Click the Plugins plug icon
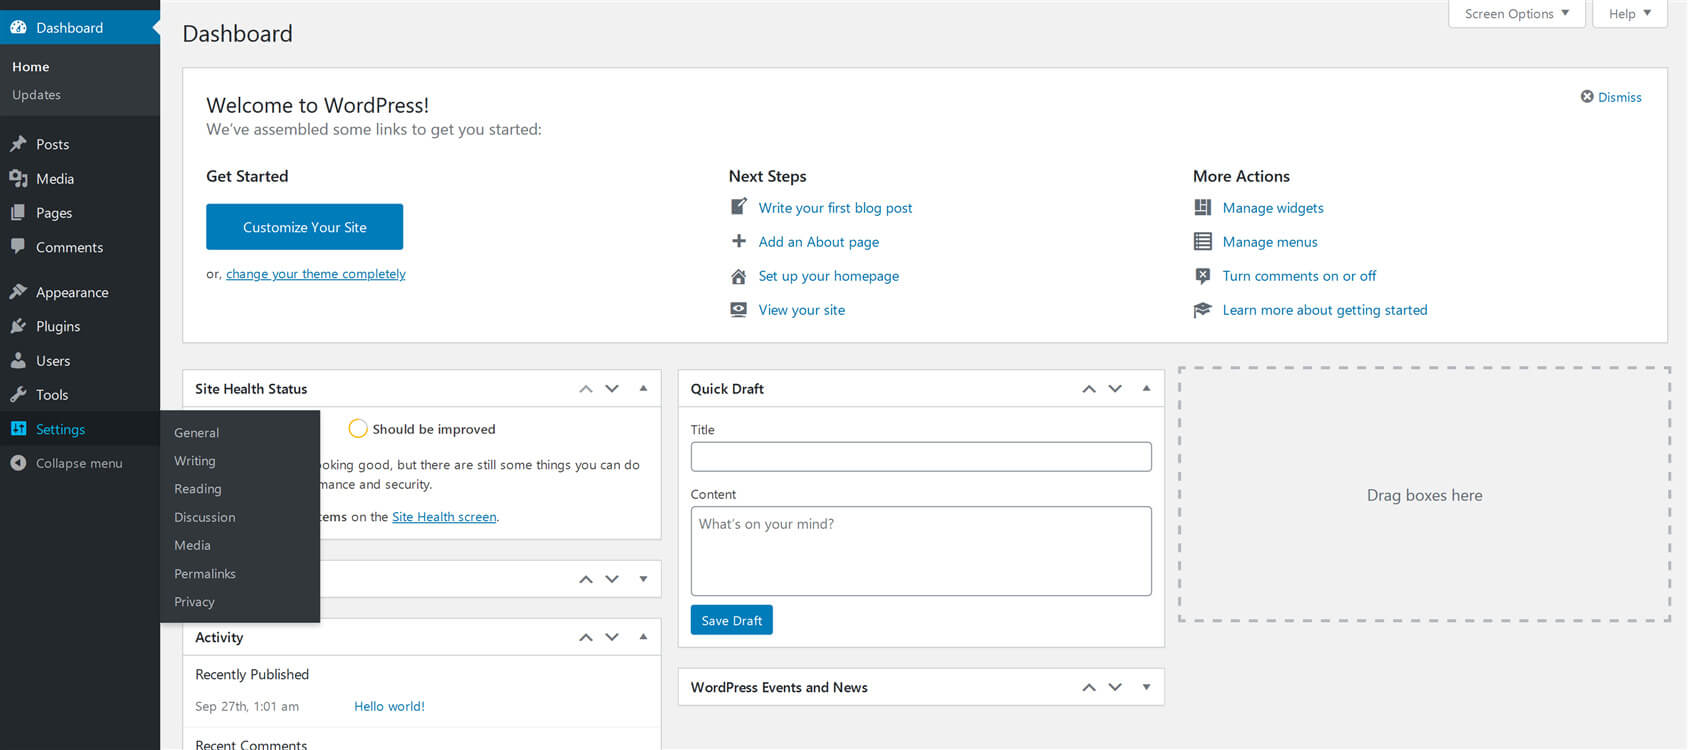Screen dimensions: 1688x750 18,326
